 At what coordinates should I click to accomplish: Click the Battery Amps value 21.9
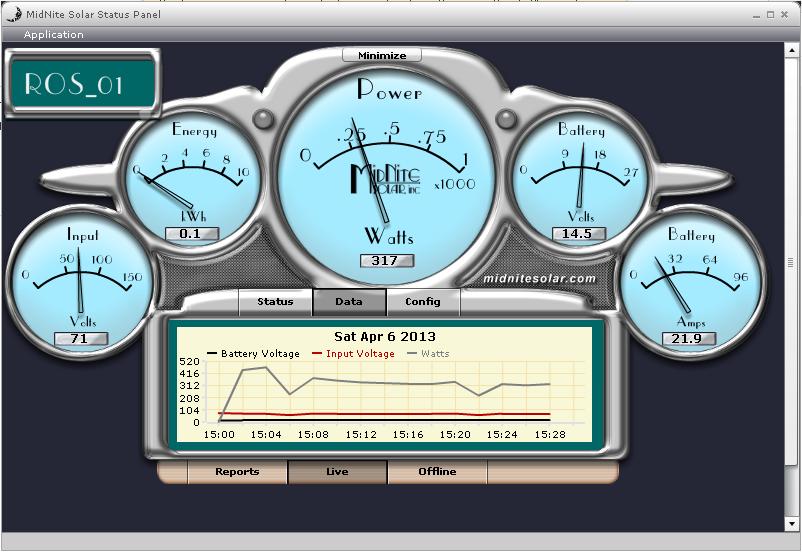(x=688, y=339)
